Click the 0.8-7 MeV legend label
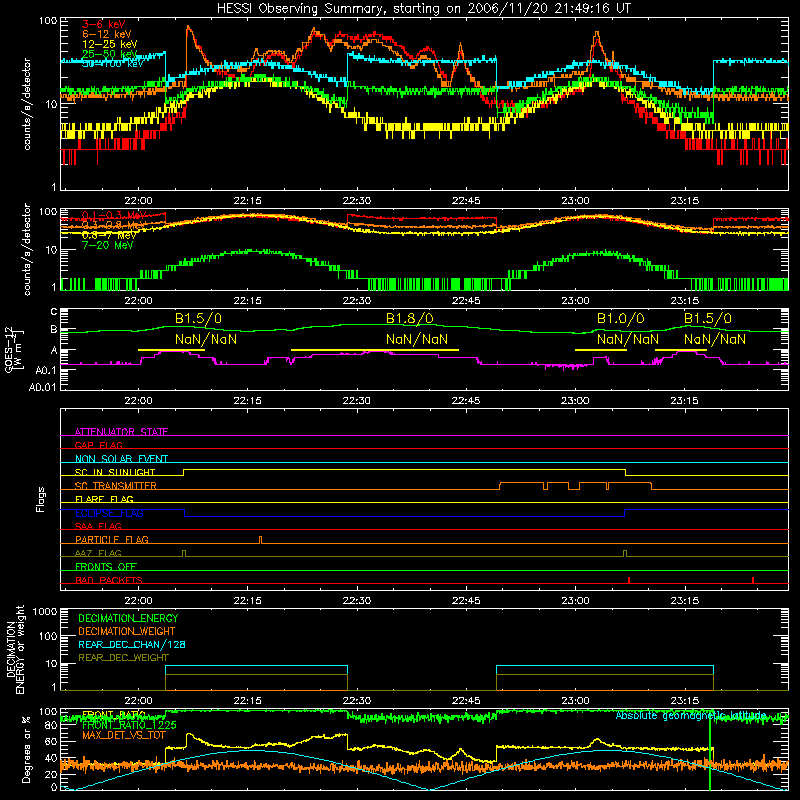The height and width of the screenshot is (800, 800). pos(109,235)
